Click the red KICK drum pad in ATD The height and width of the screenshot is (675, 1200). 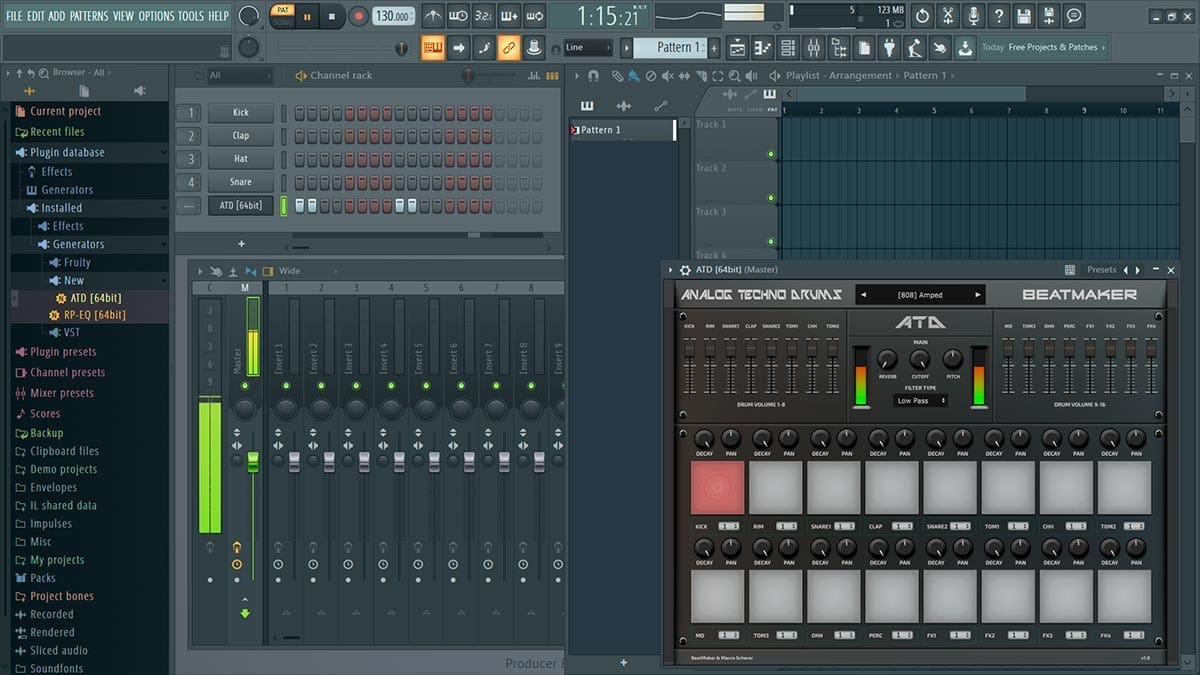(717, 488)
